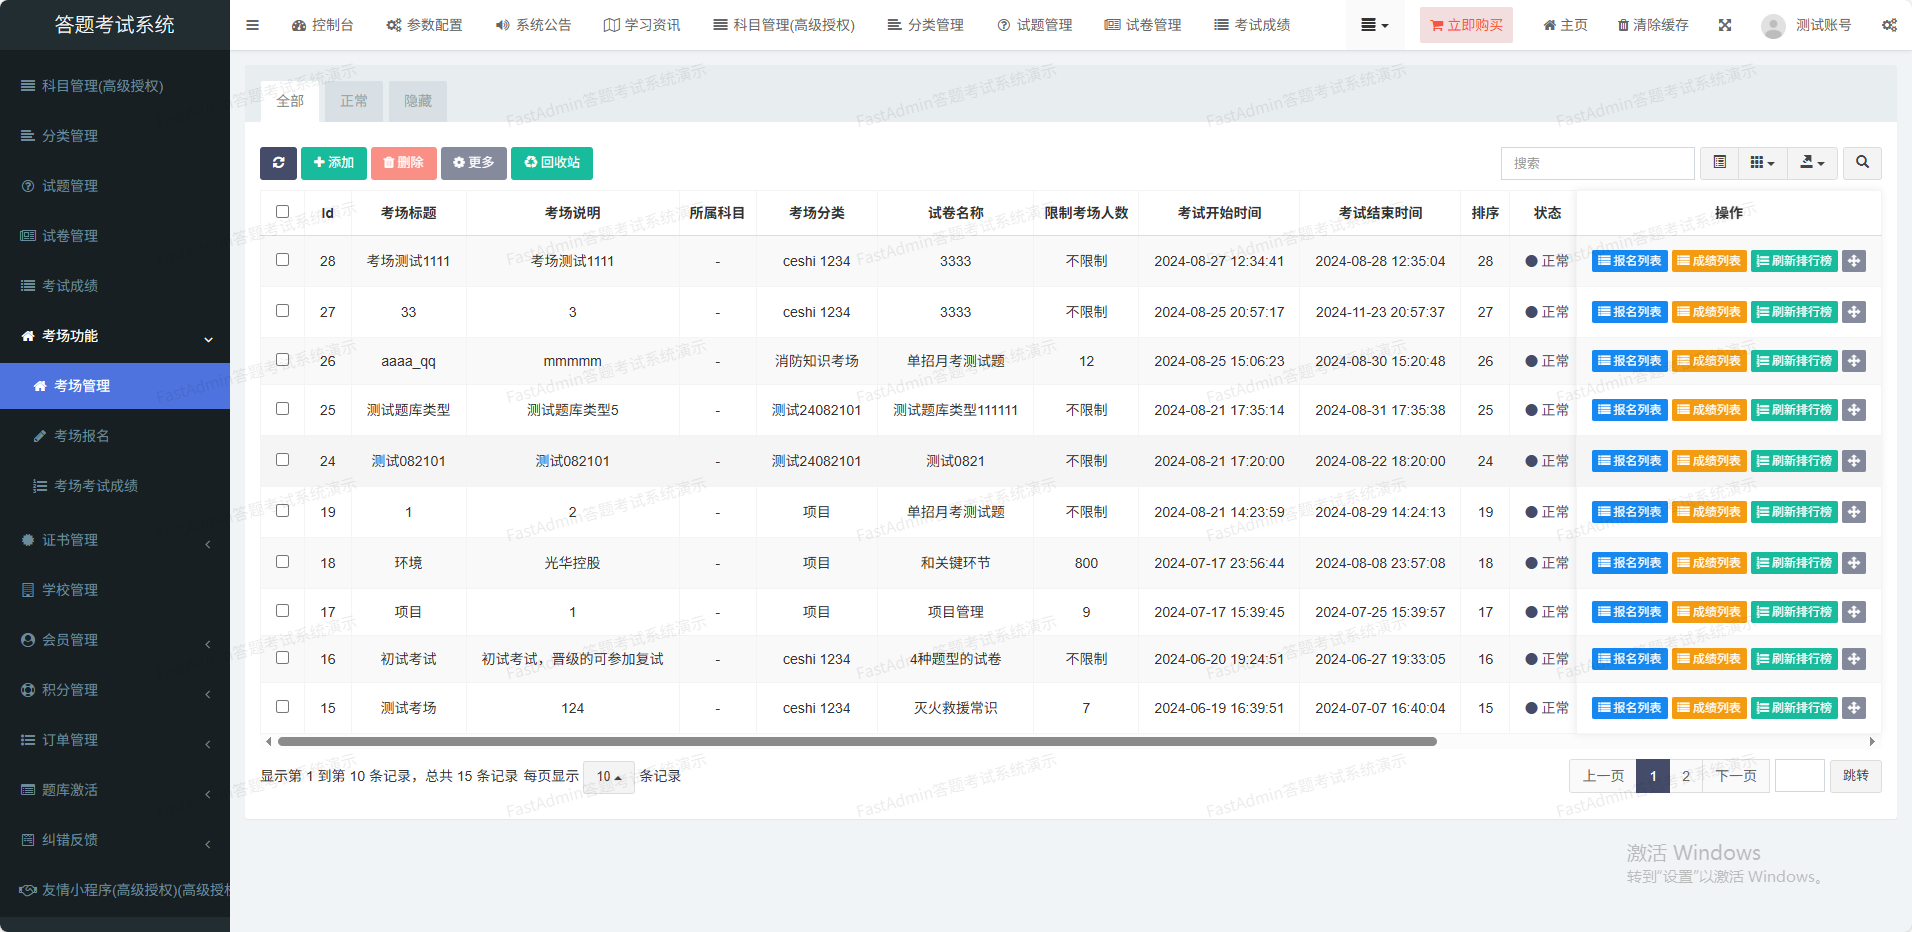Click the 添加 add button
1912x932 pixels.
coord(334,163)
